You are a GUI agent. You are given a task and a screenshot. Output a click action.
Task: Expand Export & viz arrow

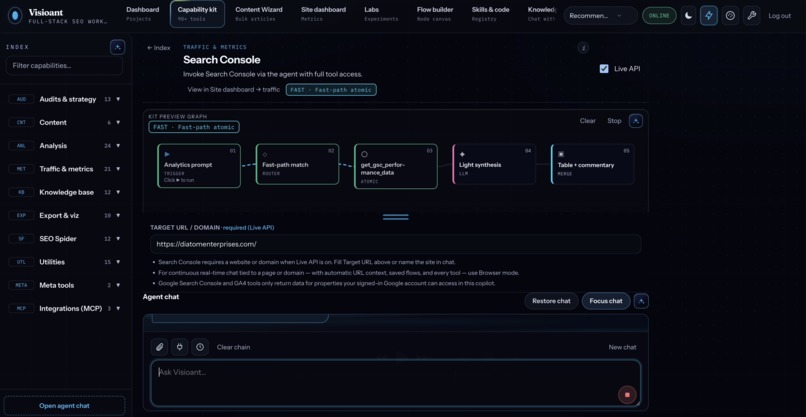(118, 215)
